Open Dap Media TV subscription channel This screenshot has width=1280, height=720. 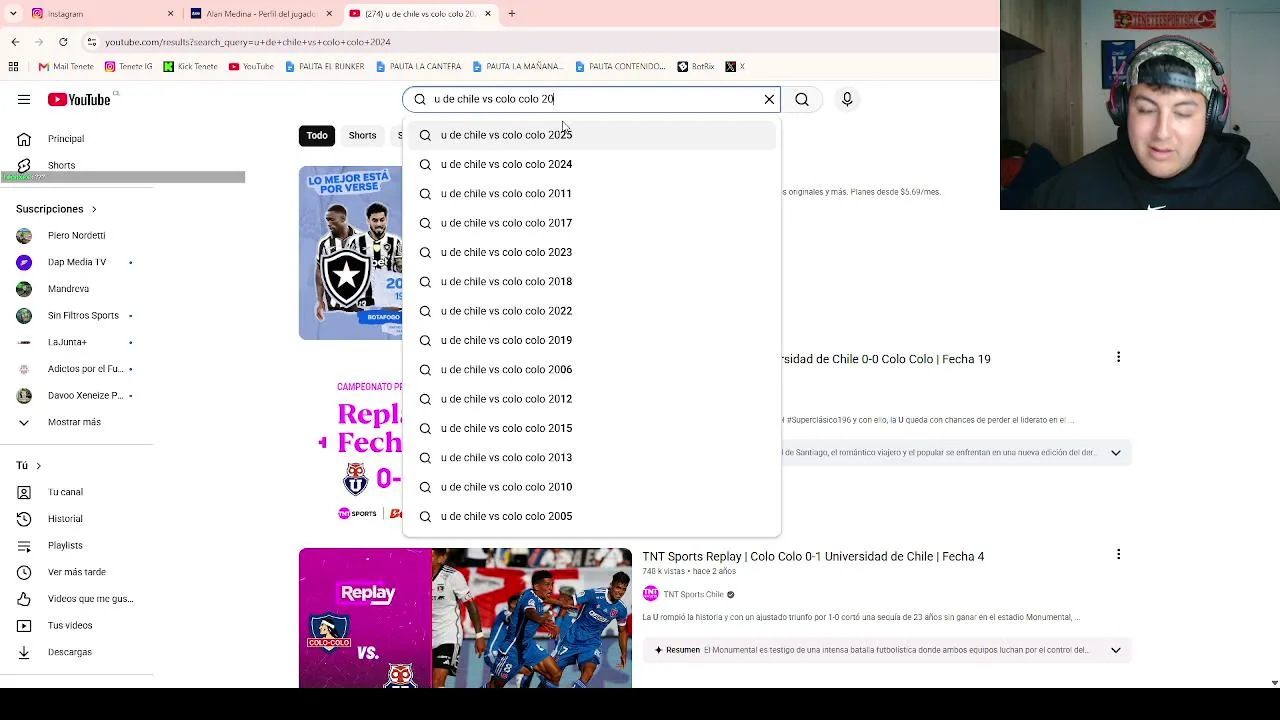pos(76,262)
